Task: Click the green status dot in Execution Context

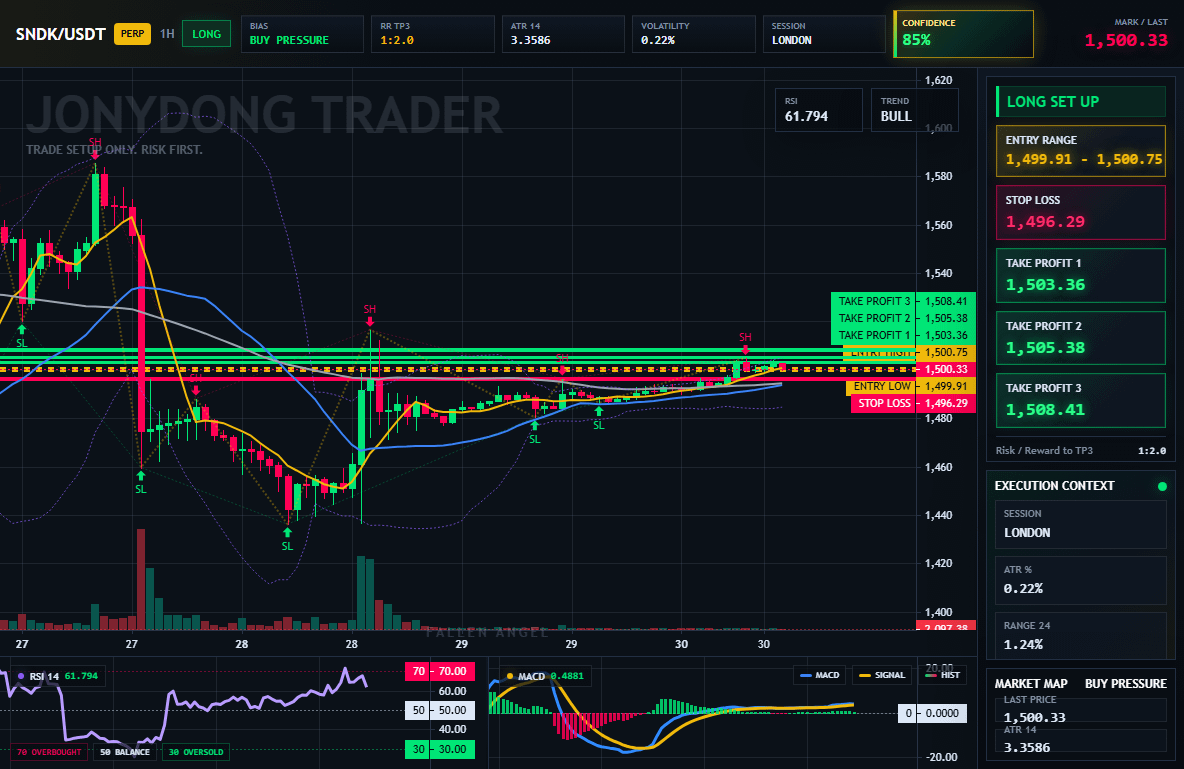Action: [x=1162, y=486]
